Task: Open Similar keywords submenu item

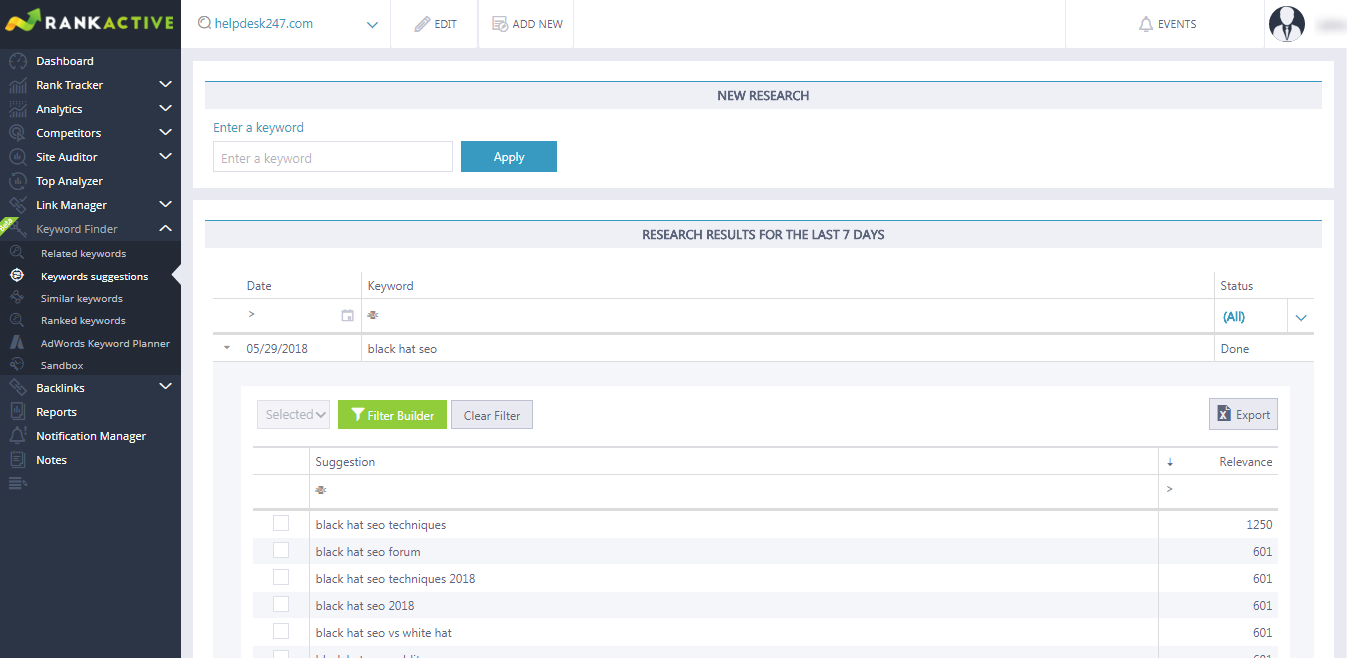Action: click(x=82, y=299)
